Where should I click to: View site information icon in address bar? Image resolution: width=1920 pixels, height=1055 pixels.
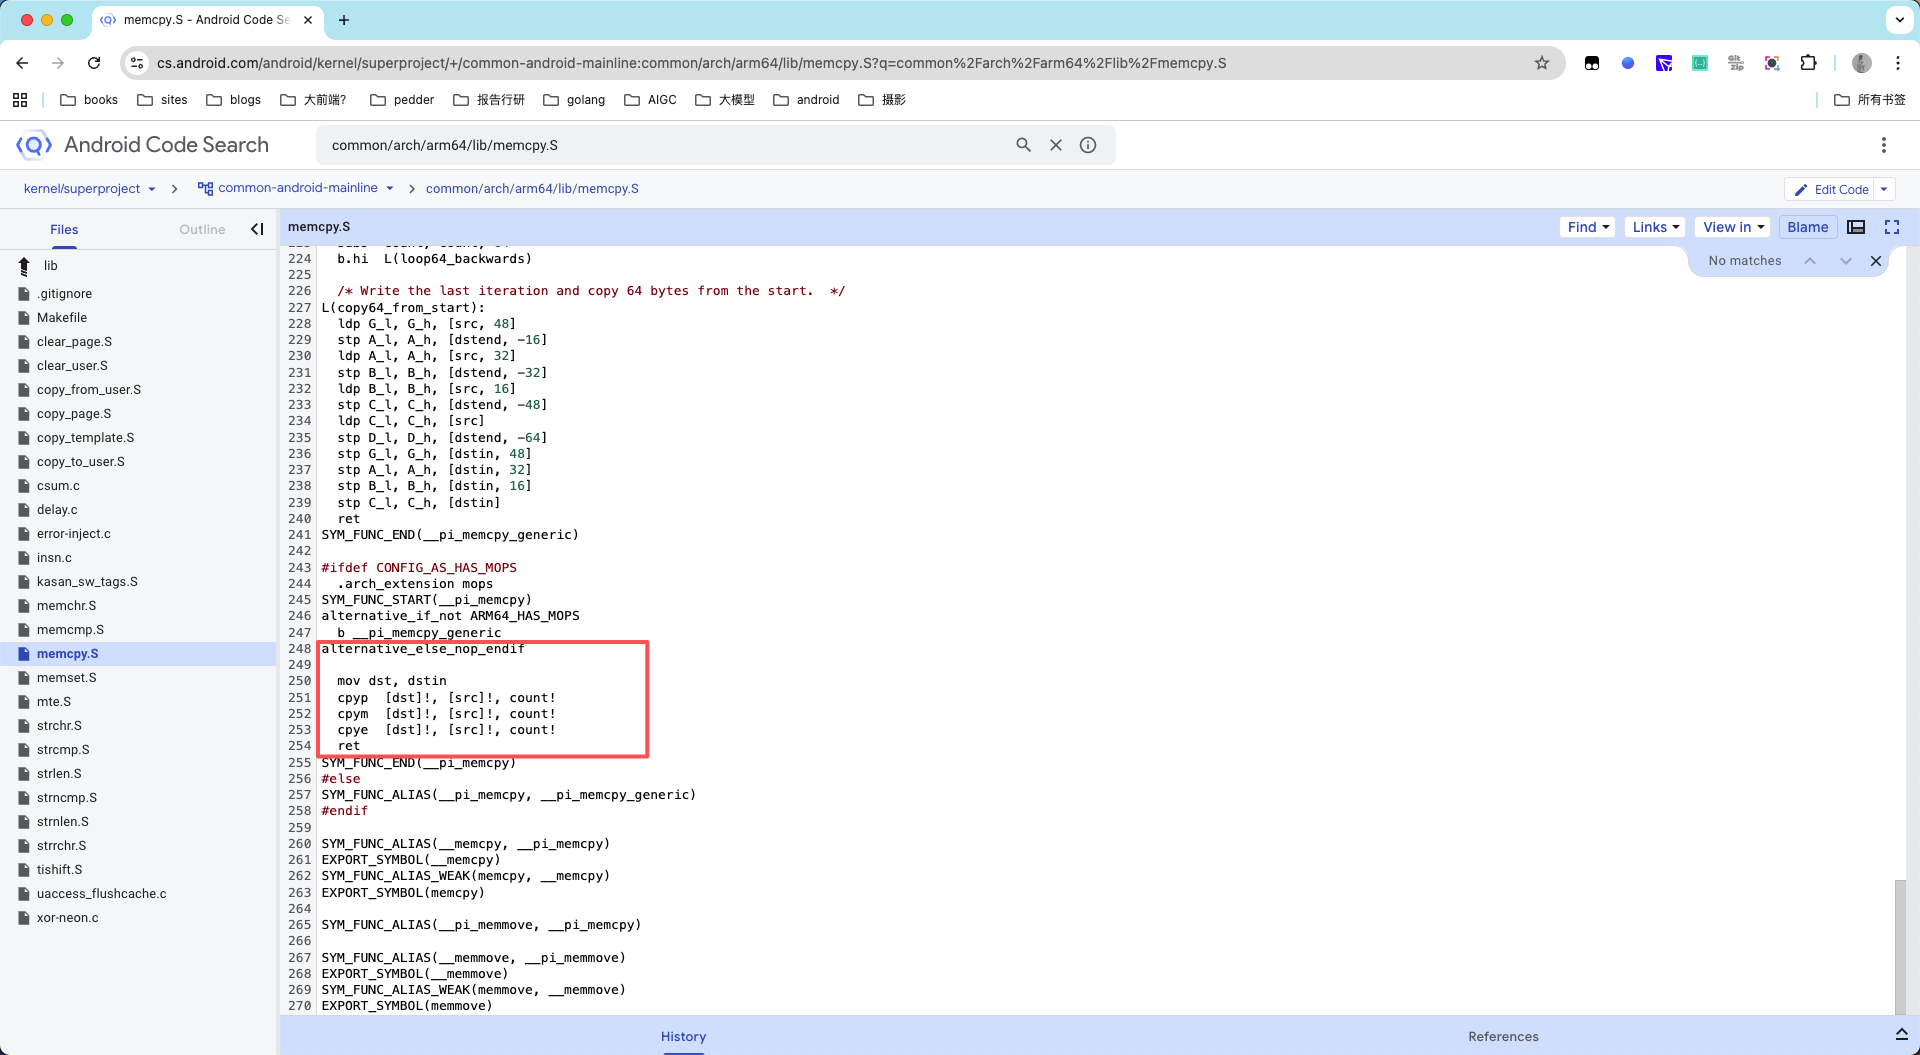pos(138,63)
